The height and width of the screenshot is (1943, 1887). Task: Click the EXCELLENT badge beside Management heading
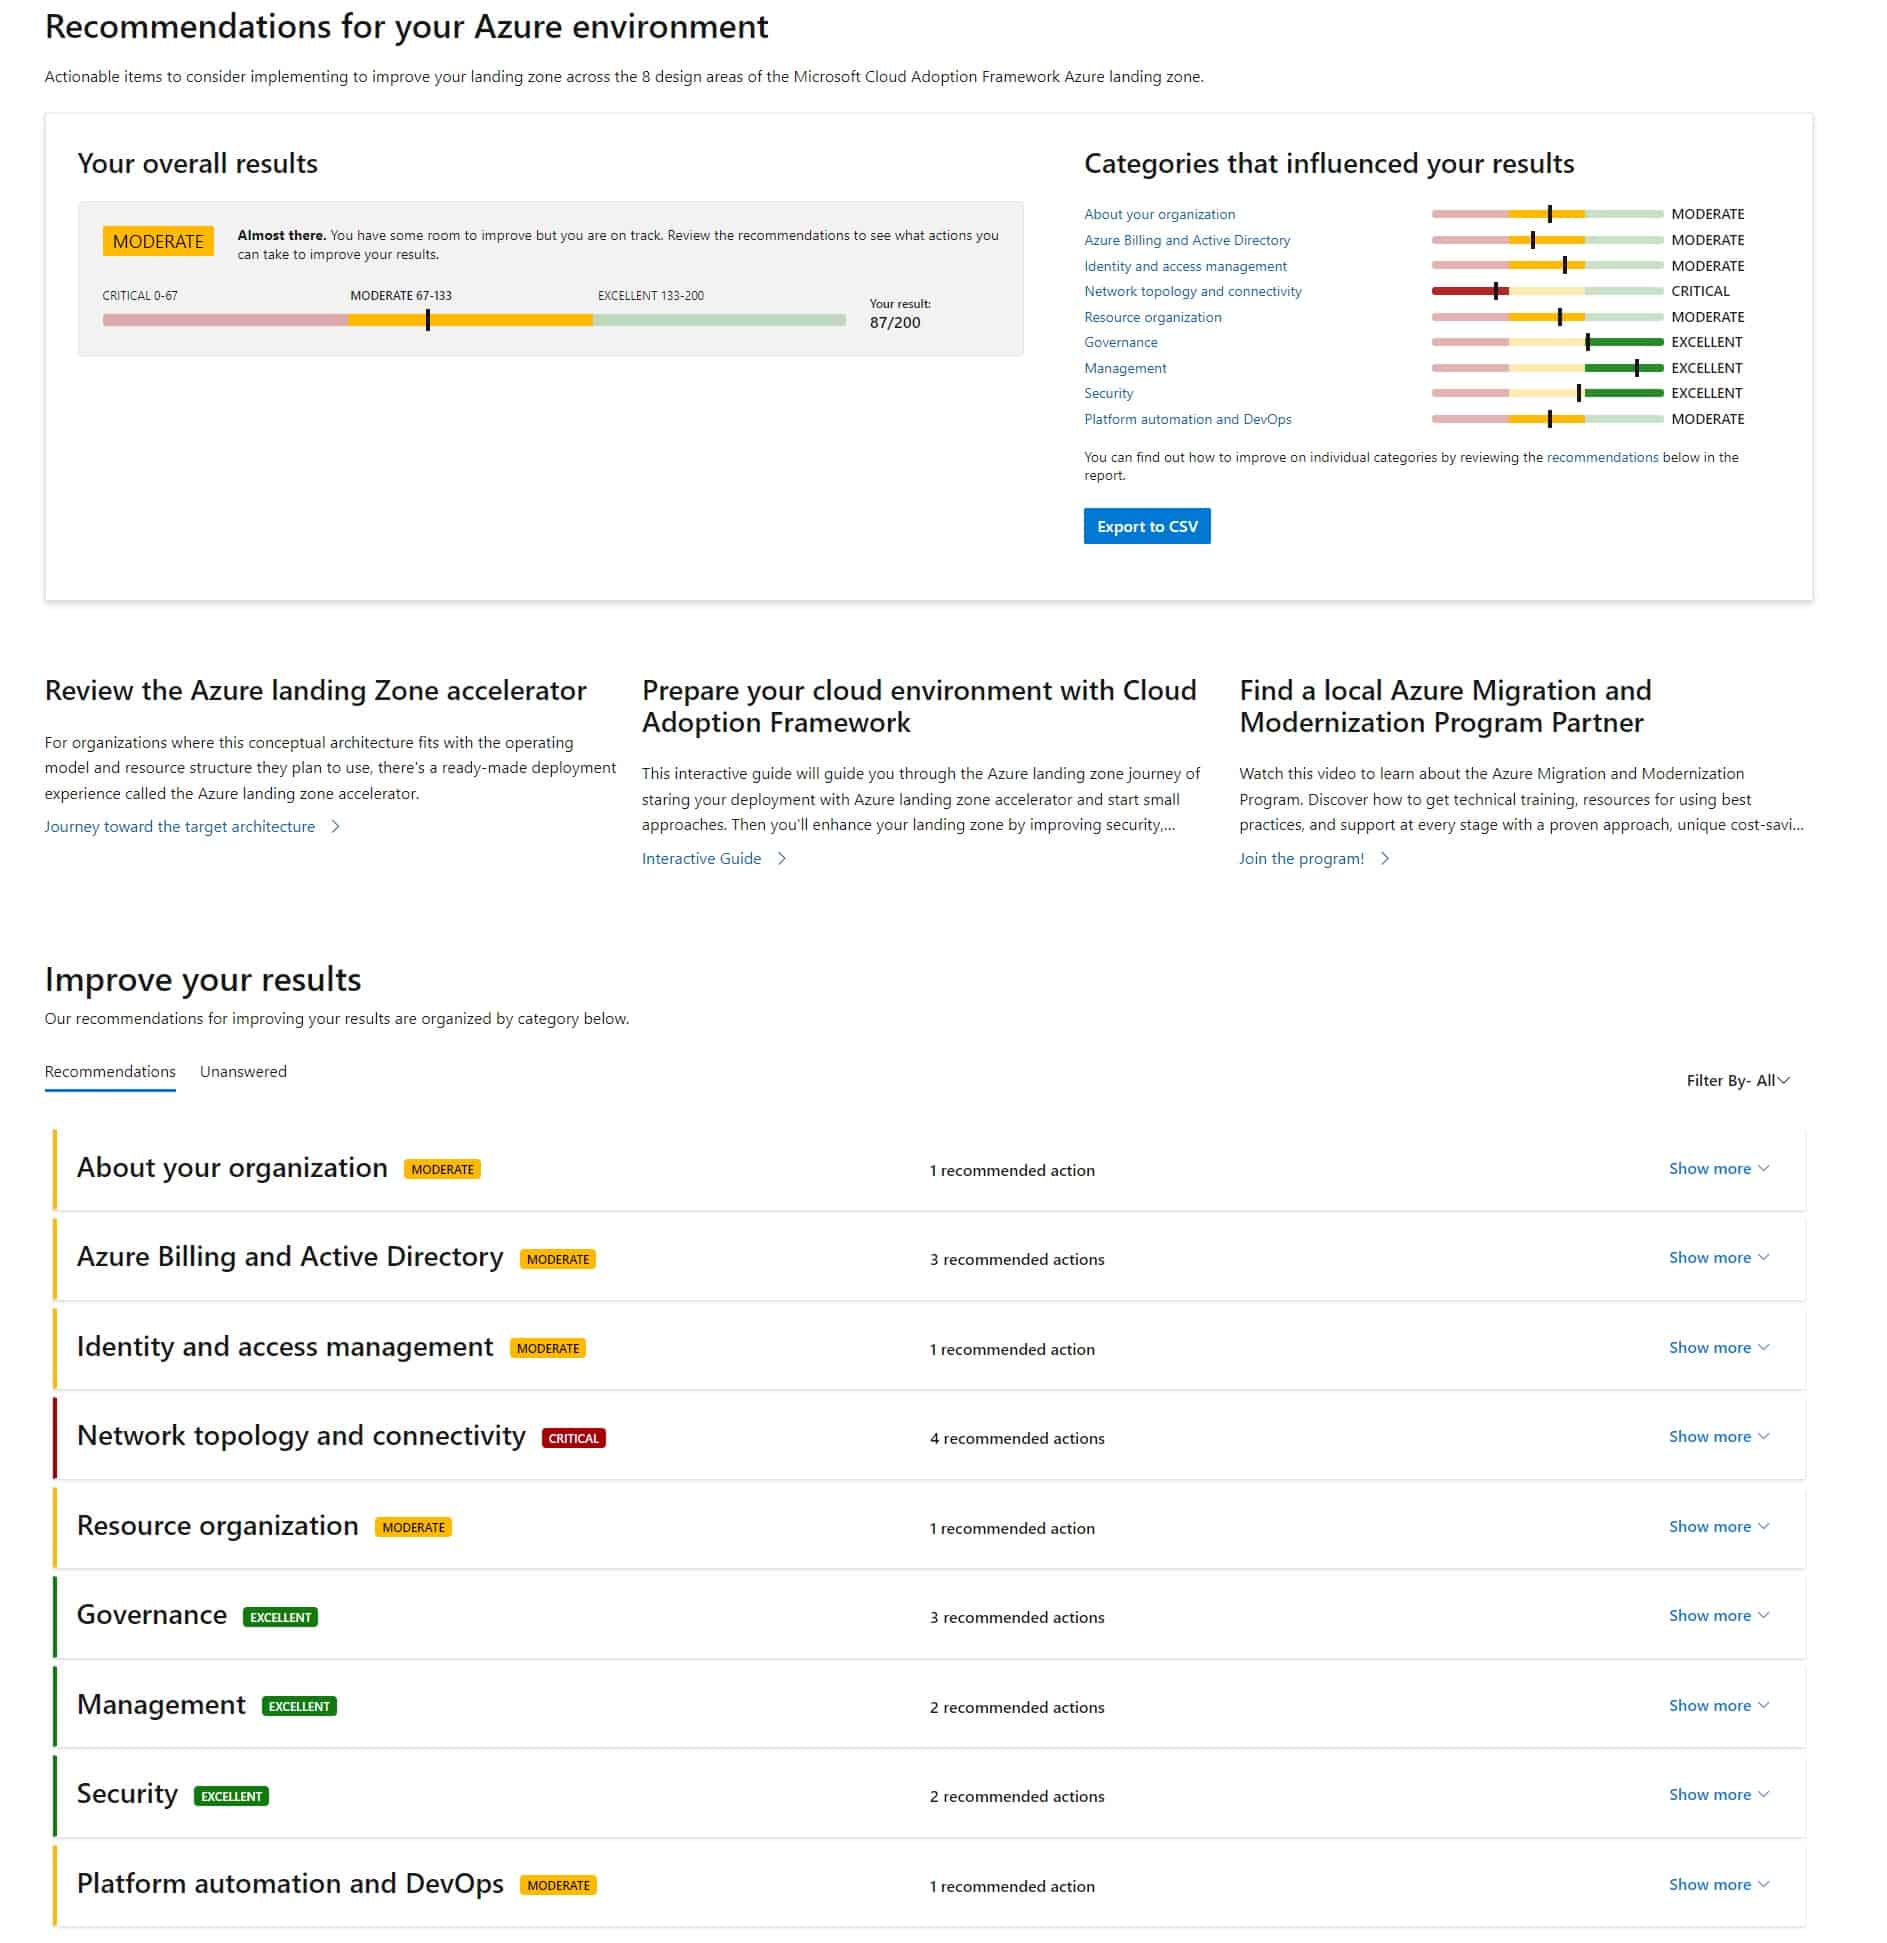[x=299, y=1706]
